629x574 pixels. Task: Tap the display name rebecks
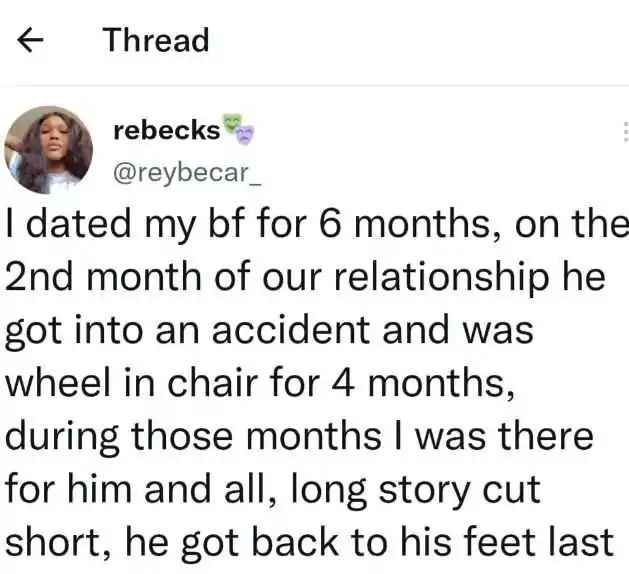(166, 130)
